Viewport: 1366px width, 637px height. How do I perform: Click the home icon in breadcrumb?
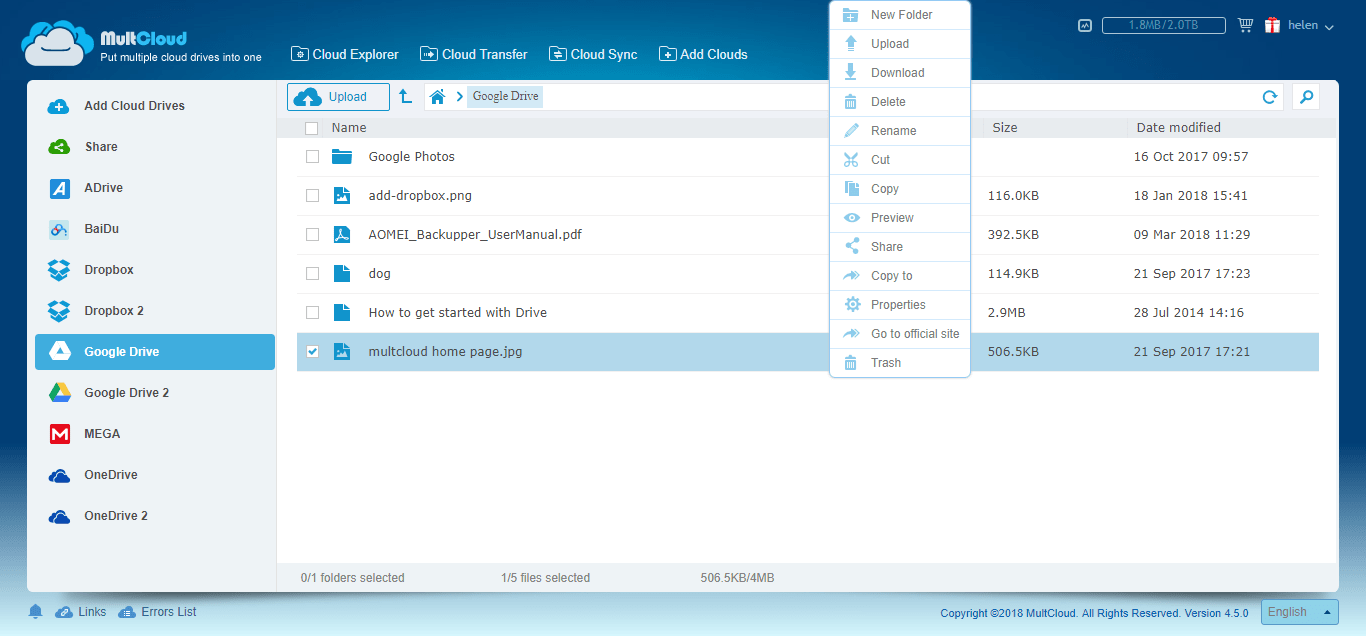click(x=437, y=97)
